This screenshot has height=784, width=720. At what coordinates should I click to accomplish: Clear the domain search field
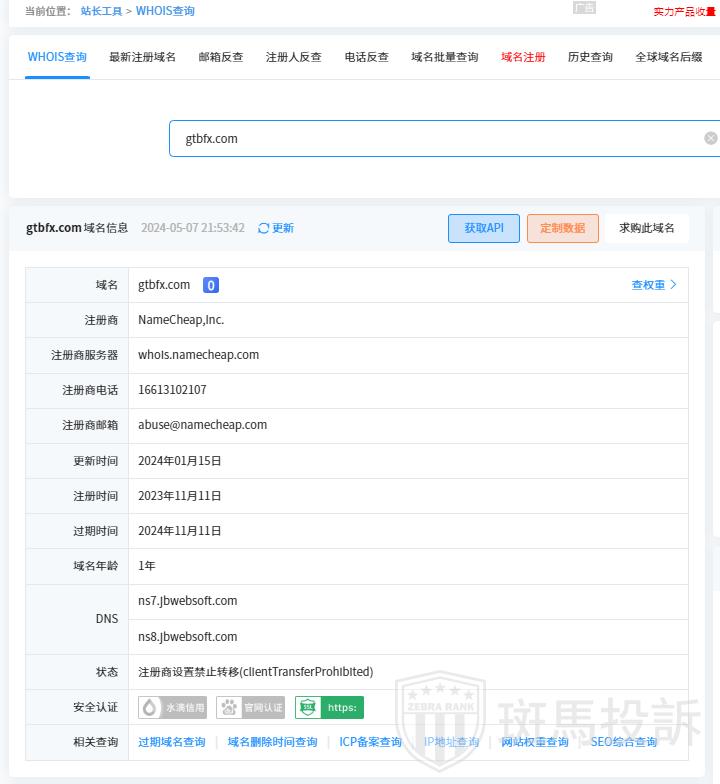[710, 138]
